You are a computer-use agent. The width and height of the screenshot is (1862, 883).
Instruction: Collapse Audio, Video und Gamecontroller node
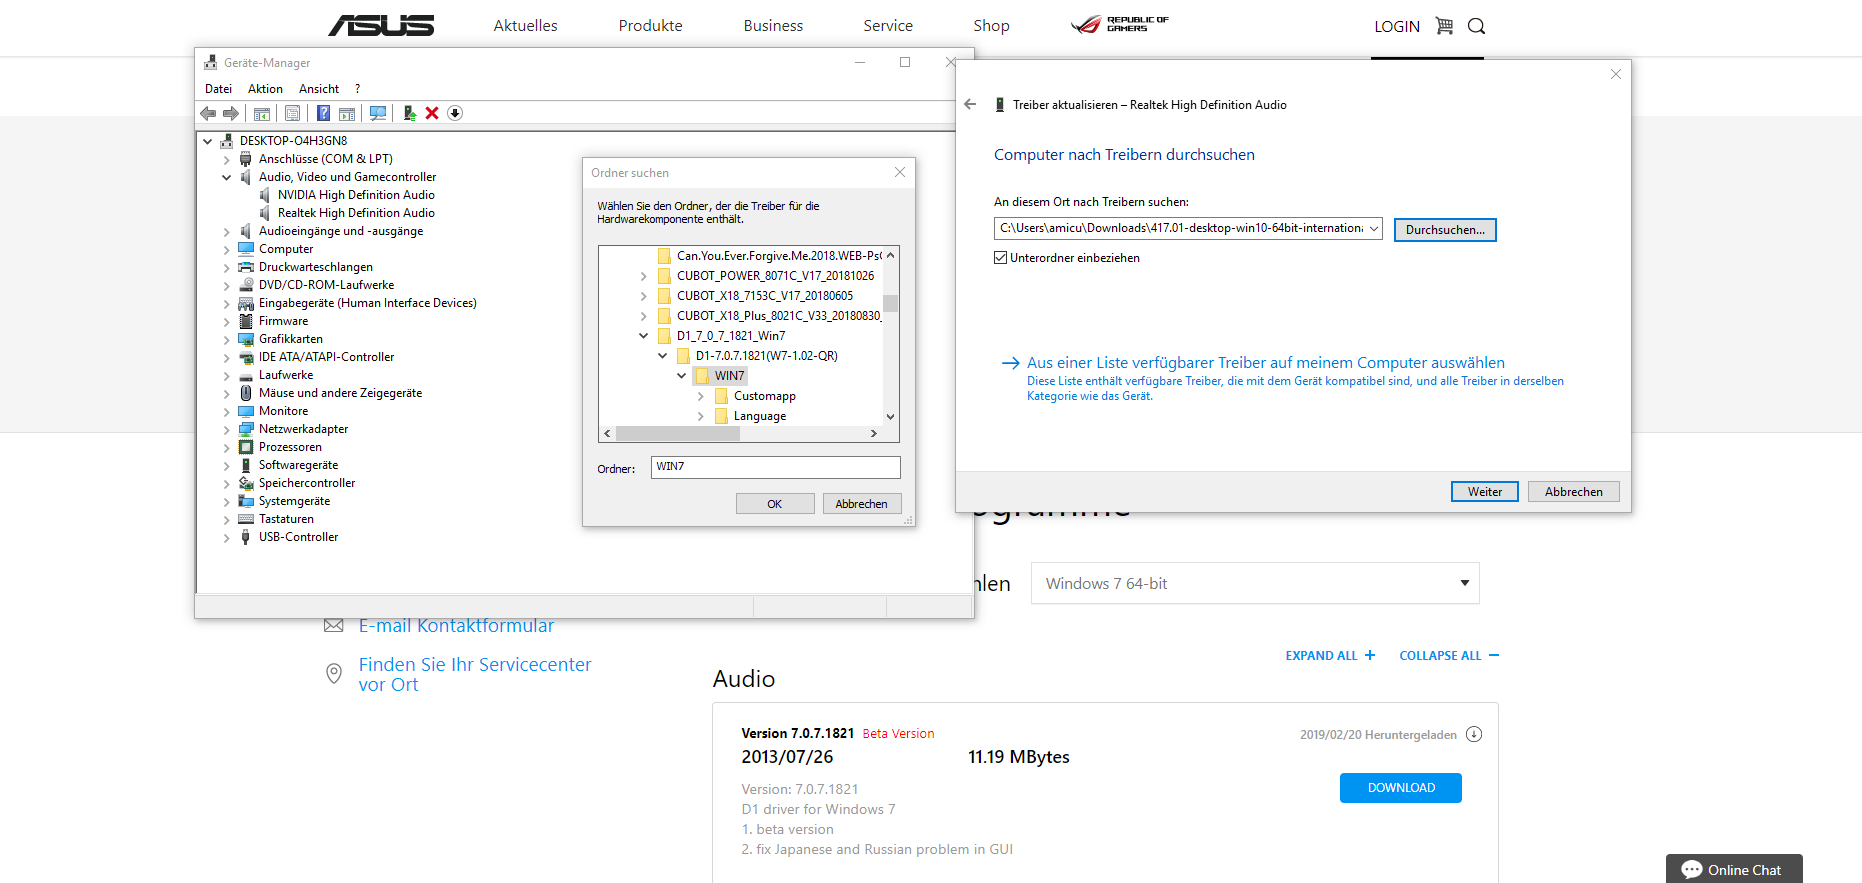[227, 177]
